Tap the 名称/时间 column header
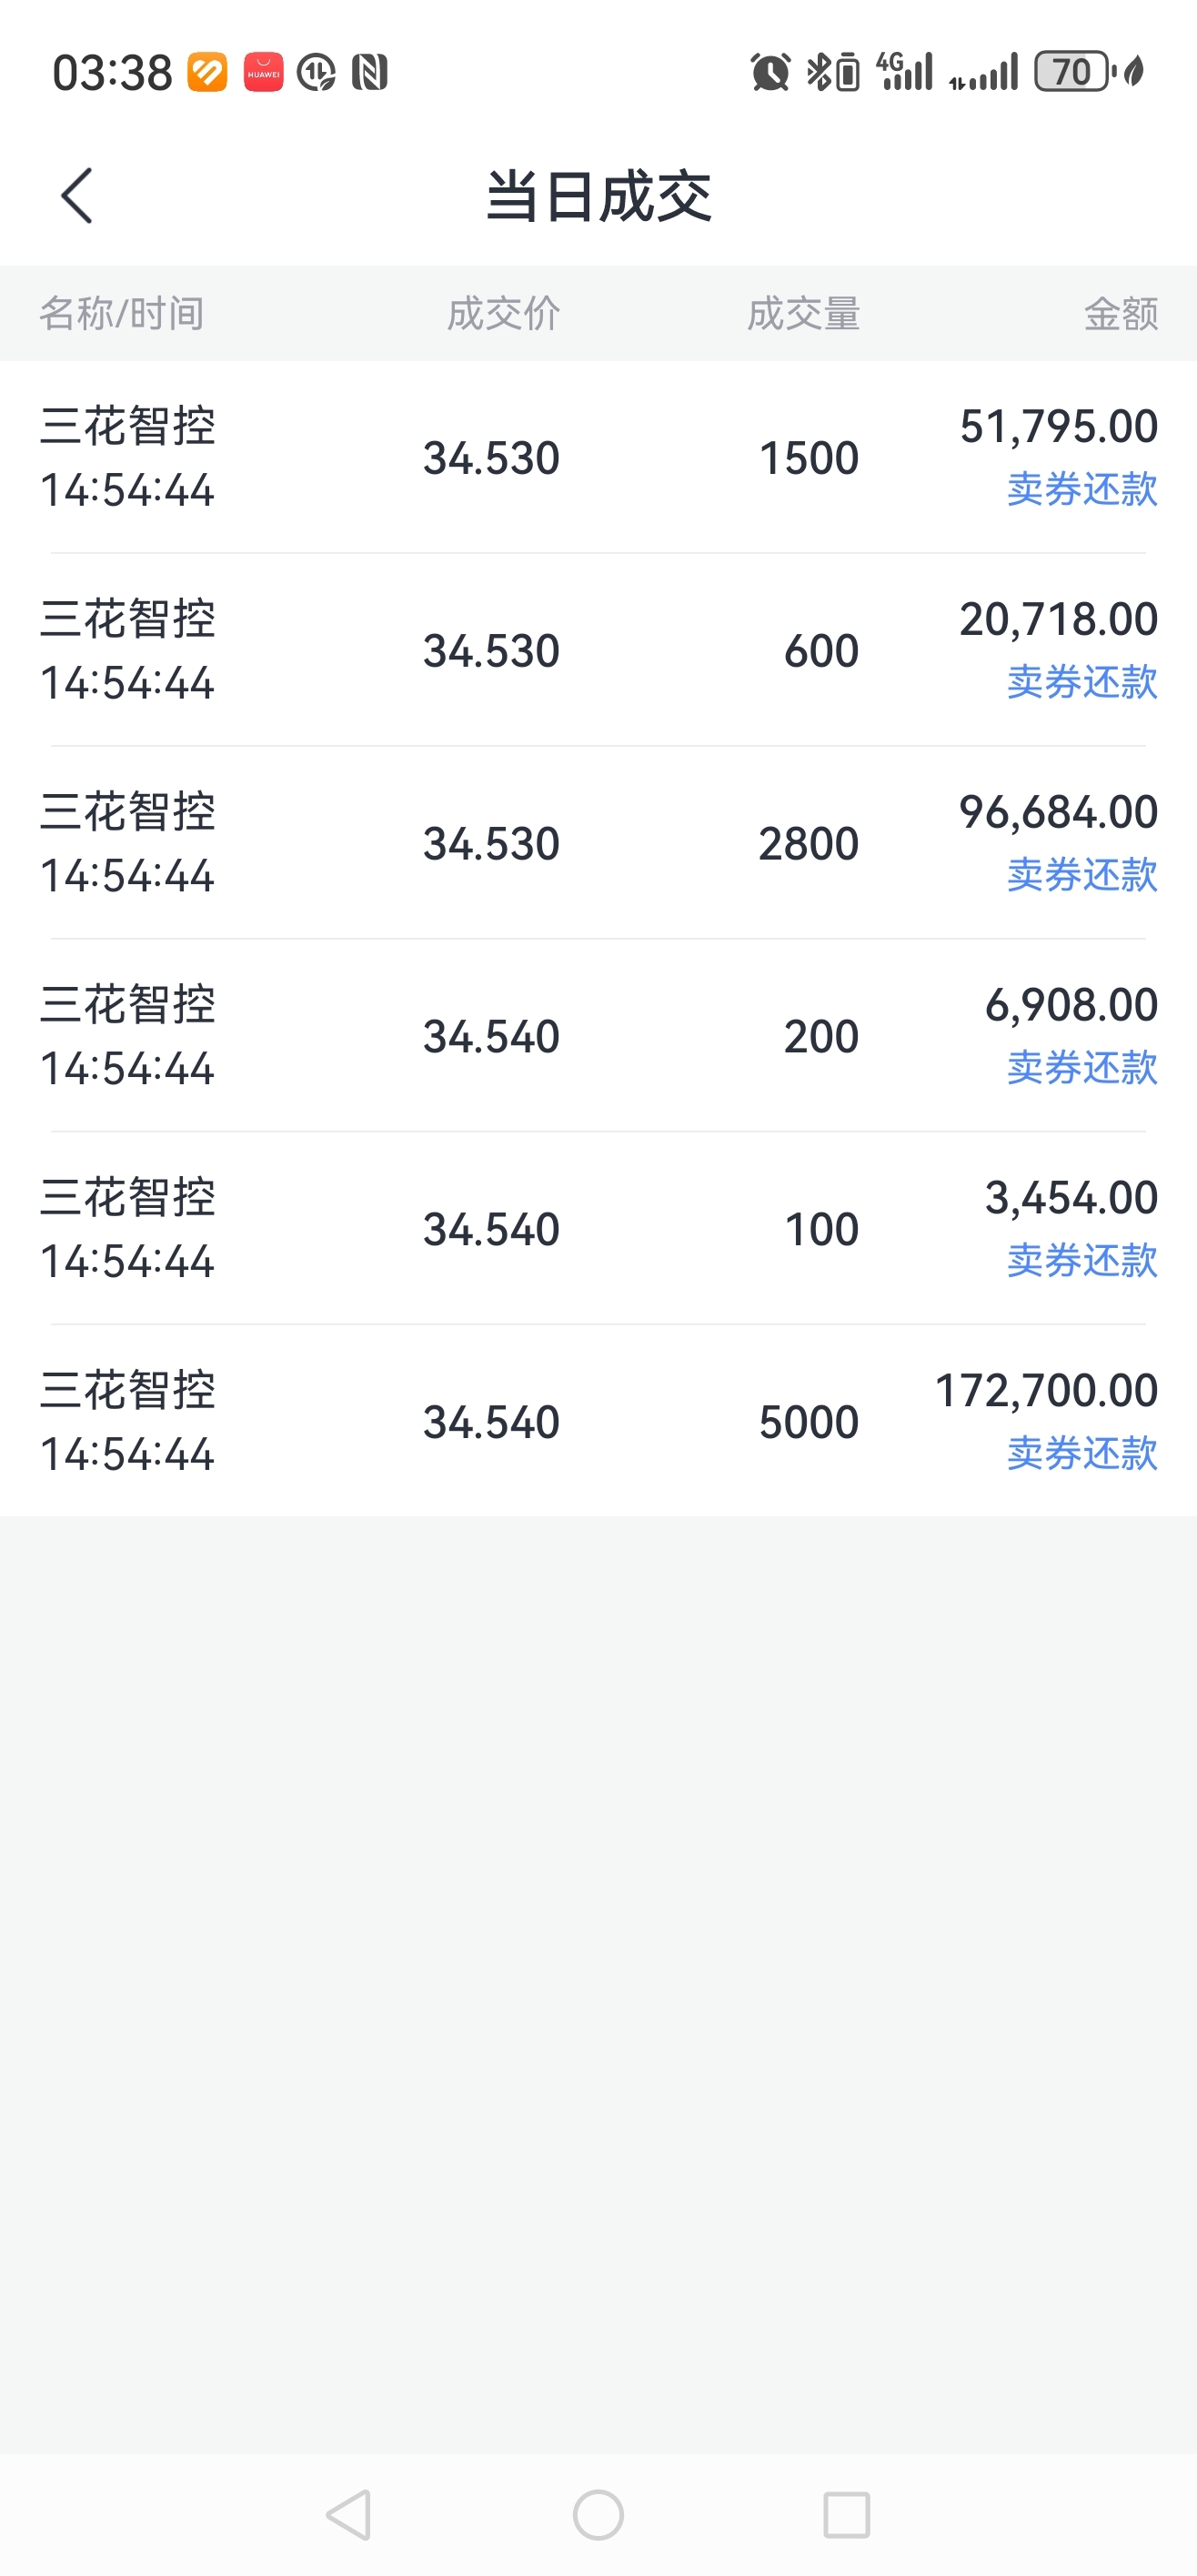 (x=122, y=313)
